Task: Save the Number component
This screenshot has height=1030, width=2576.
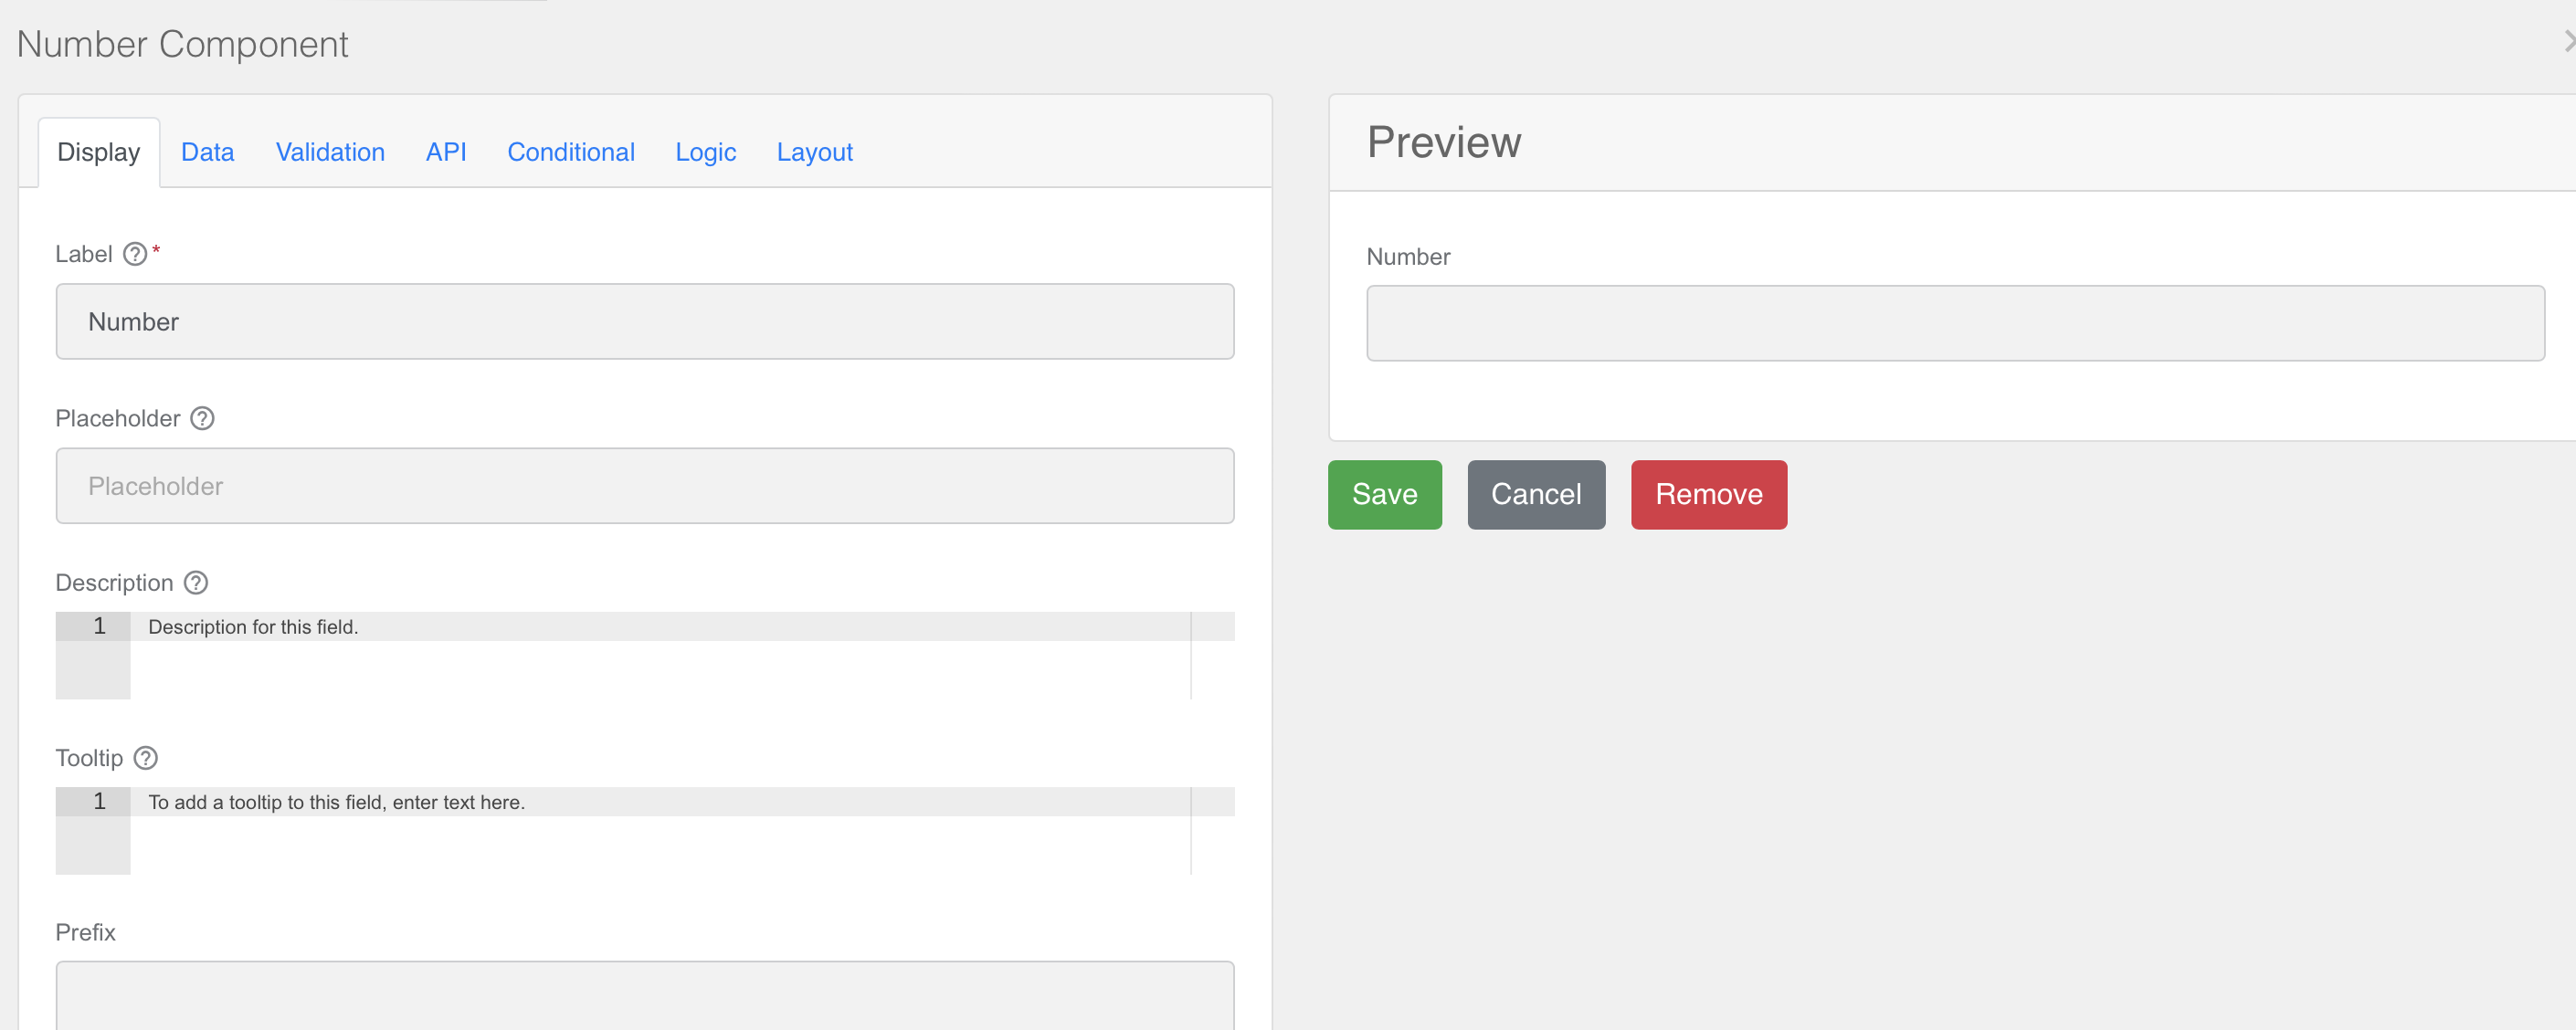Action: click(1384, 494)
